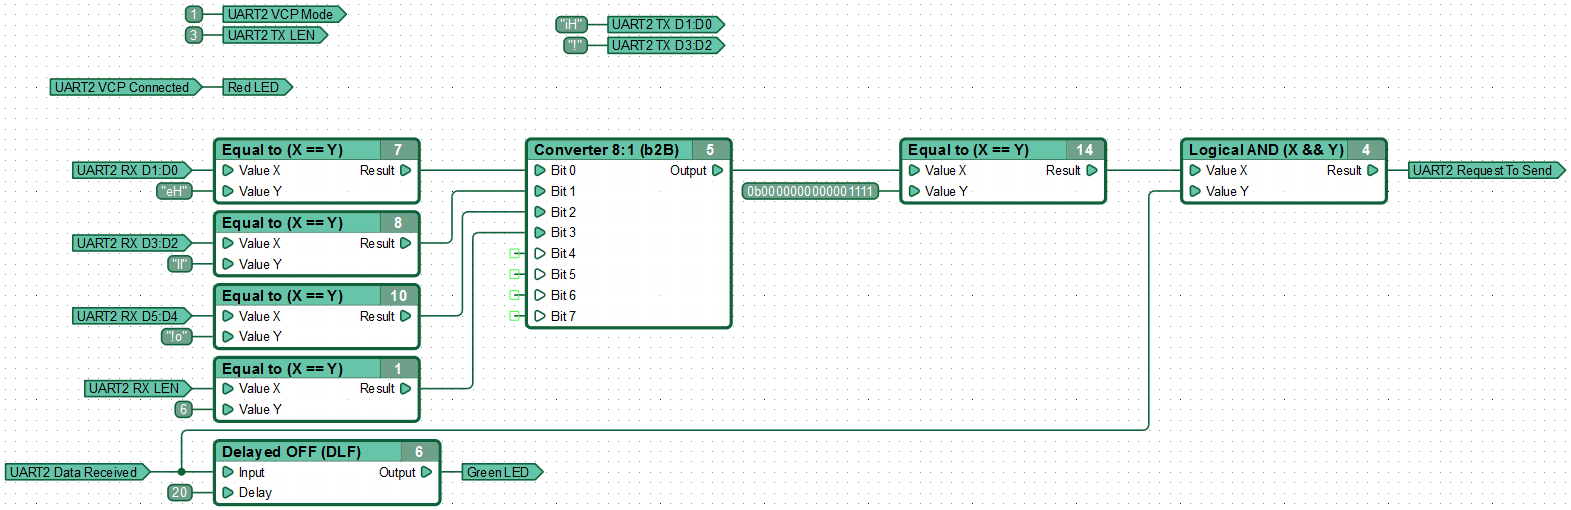The width and height of the screenshot is (1571, 510).
Task: Click the Result pin of Equal to block 10
Action: point(405,316)
